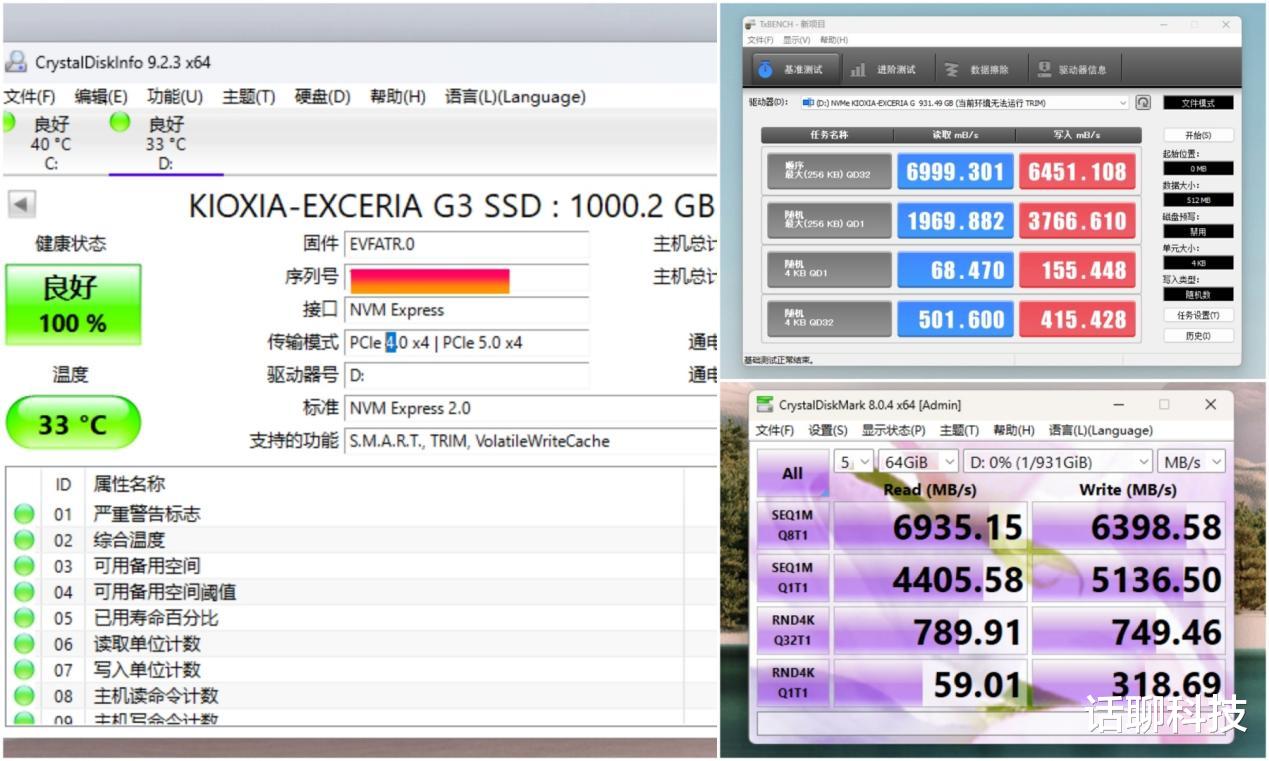Click the green indicator for attribute 01
1269x761 pixels.
coord(24,514)
